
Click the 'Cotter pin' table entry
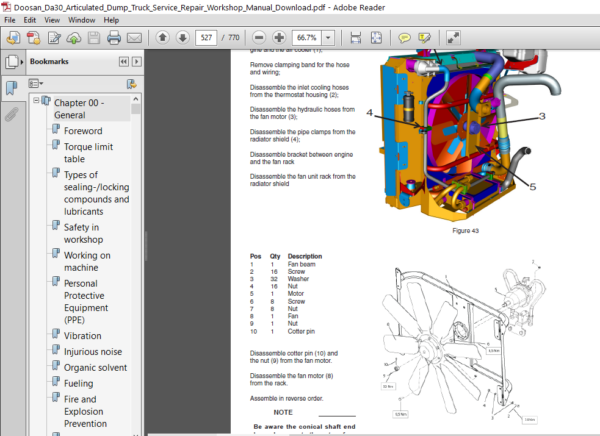pyautogui.click(x=301, y=331)
